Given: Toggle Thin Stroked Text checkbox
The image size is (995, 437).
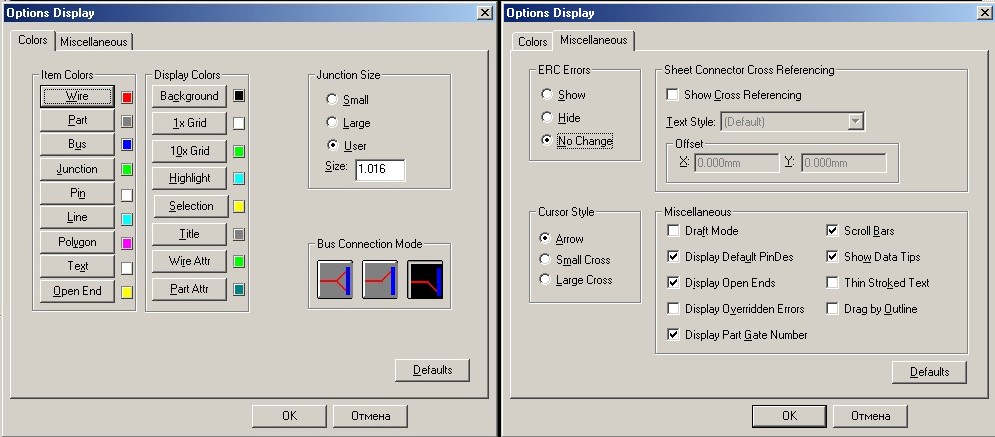Looking at the screenshot, I should pos(833,283).
